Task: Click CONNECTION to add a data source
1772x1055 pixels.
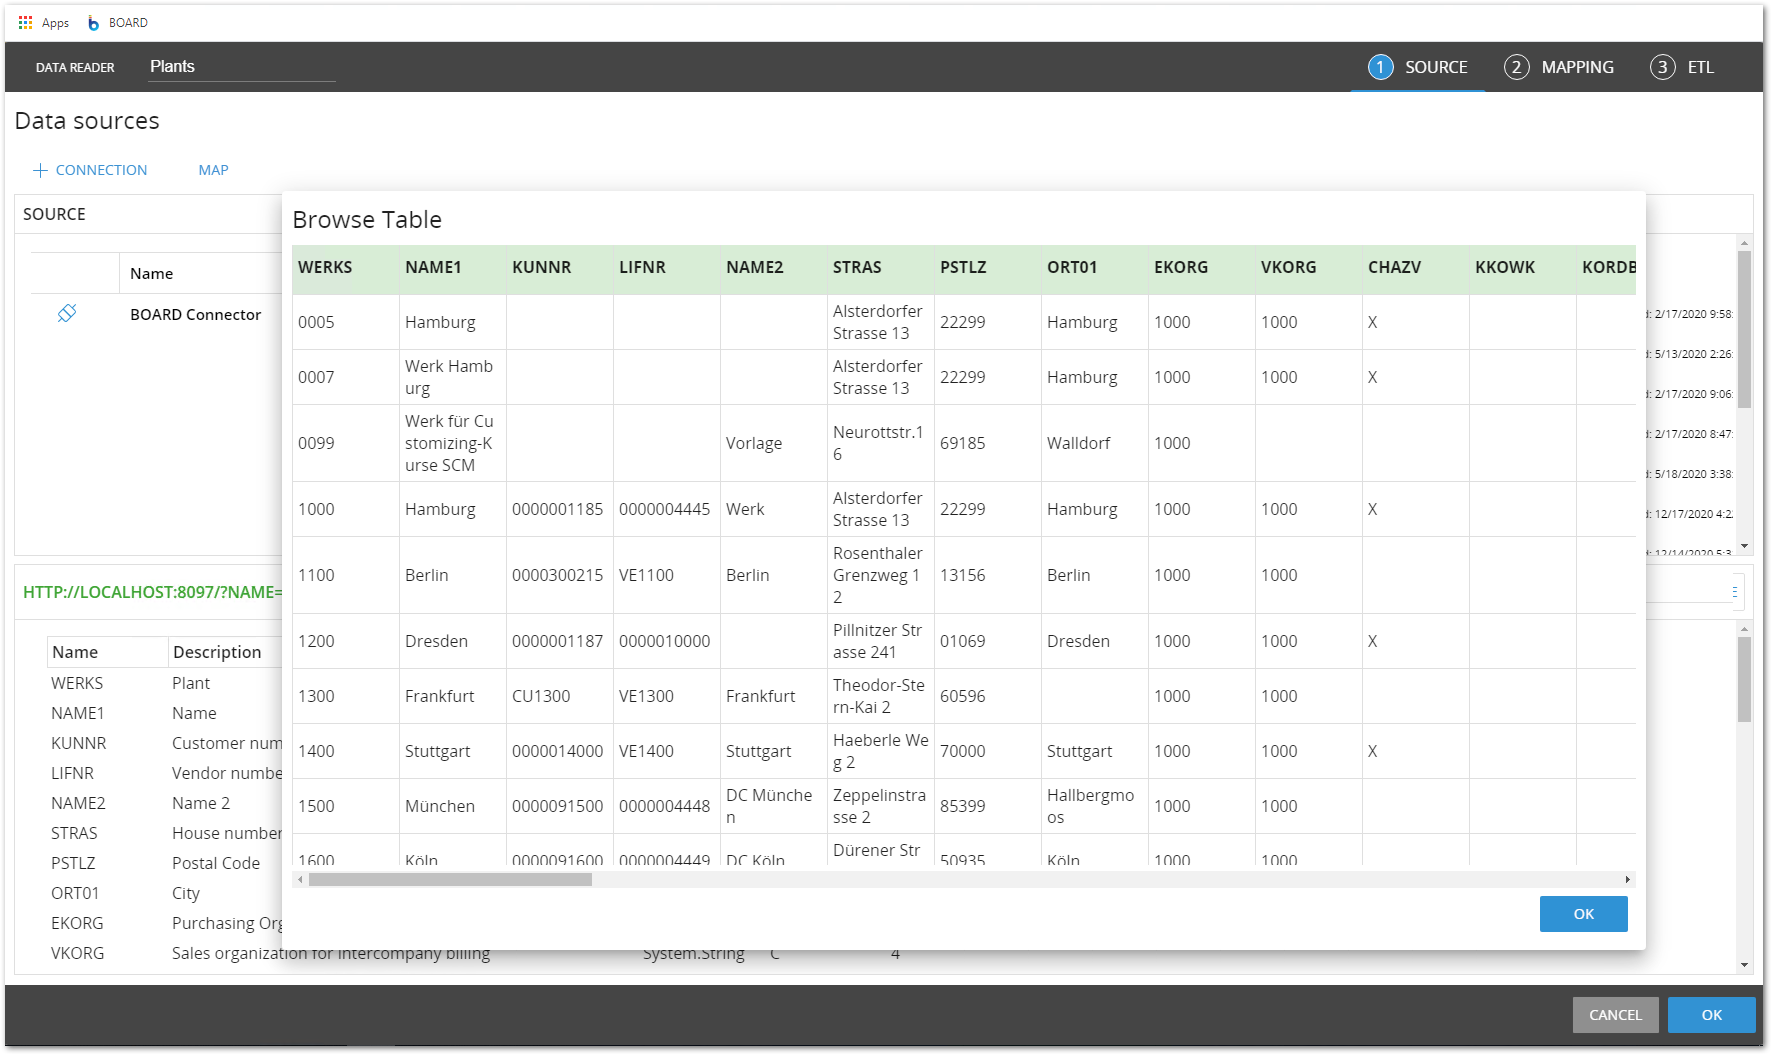Action: click(101, 170)
